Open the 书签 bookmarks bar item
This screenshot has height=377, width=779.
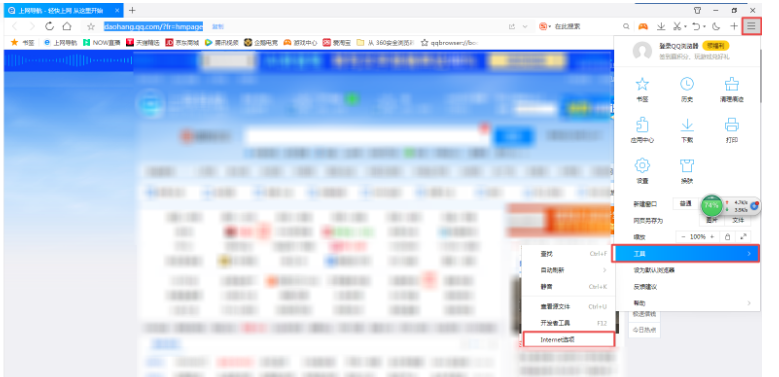(x=23, y=43)
